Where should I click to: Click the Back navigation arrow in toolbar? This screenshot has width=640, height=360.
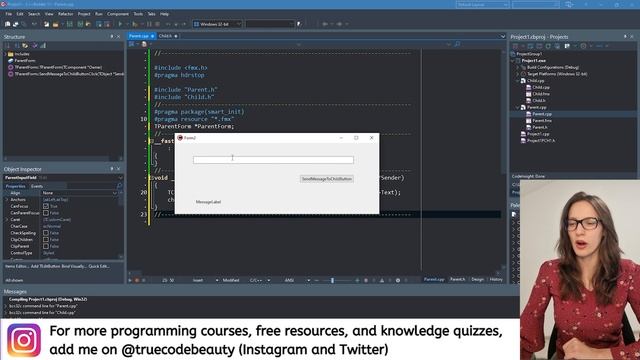pyautogui.click(x=325, y=24)
